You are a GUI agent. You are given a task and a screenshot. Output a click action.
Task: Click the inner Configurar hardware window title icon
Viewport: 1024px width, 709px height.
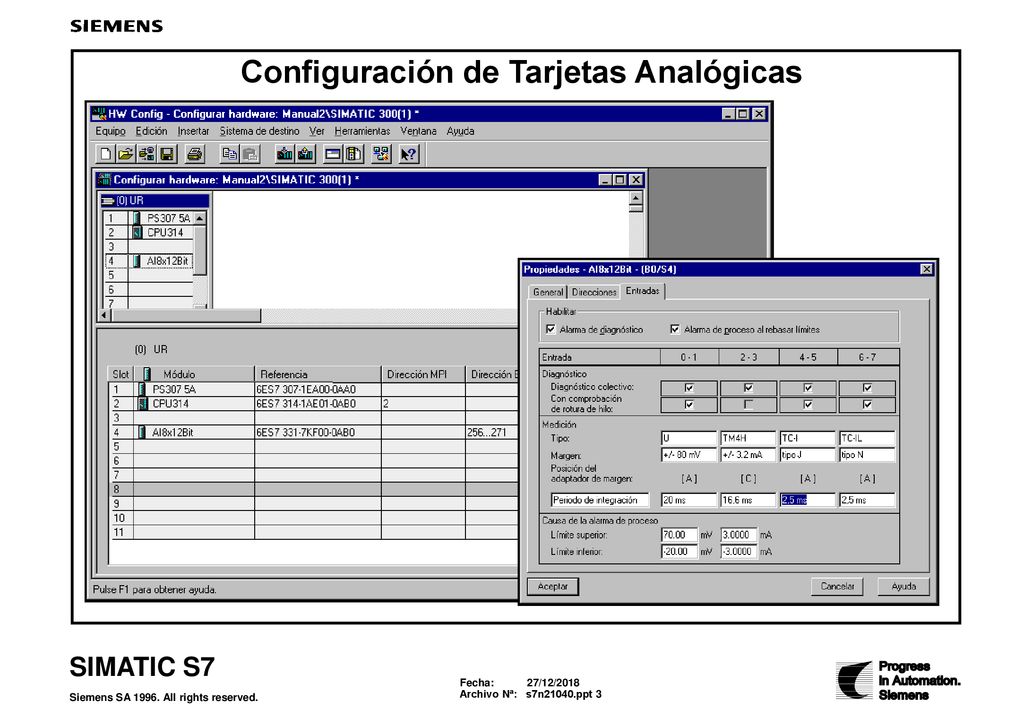coord(104,180)
